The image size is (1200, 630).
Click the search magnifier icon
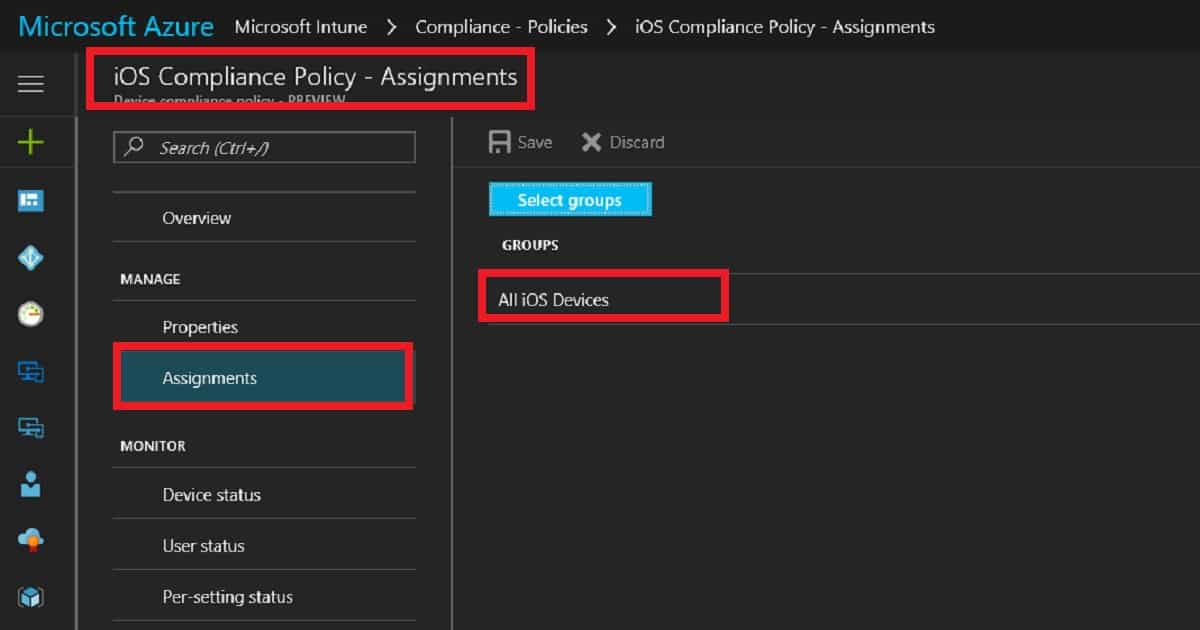coord(134,148)
